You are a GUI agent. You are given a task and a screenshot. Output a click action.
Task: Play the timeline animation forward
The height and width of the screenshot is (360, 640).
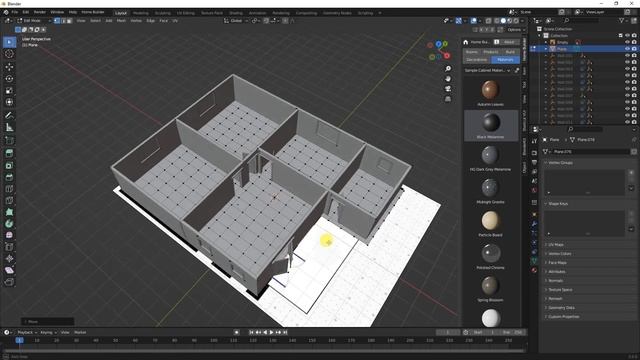point(271,332)
